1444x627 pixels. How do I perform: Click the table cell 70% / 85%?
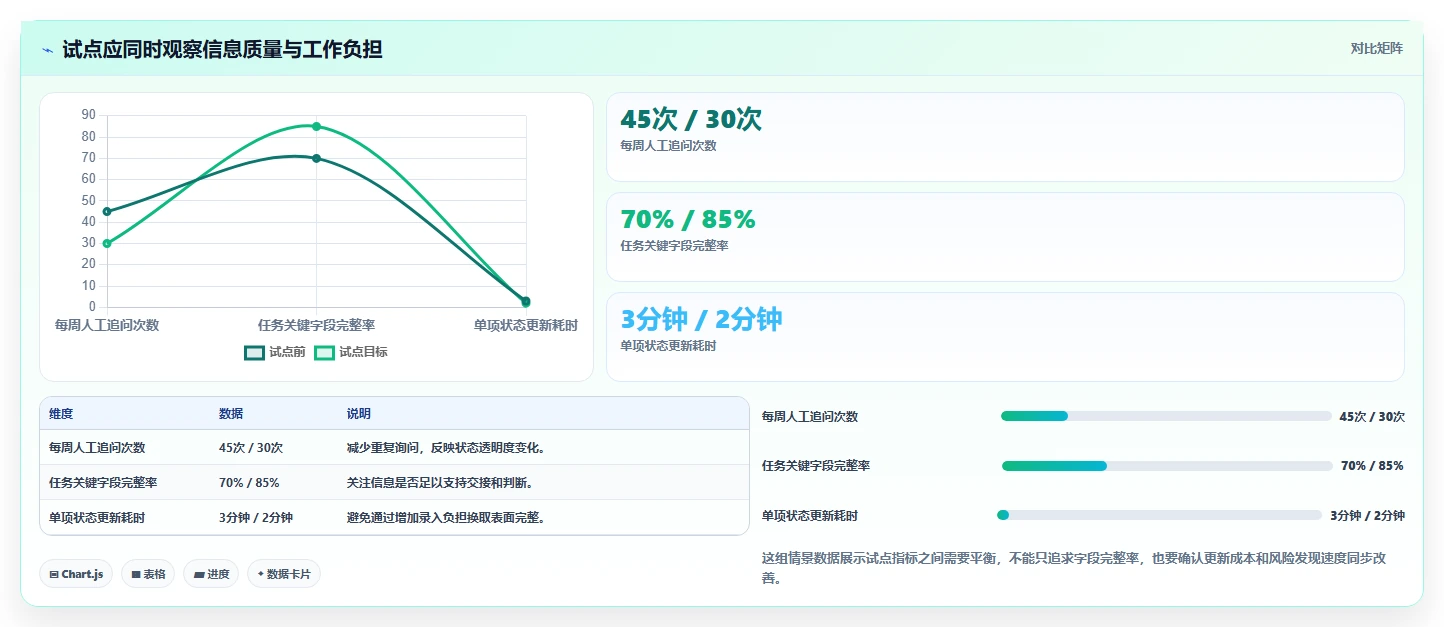(249, 483)
